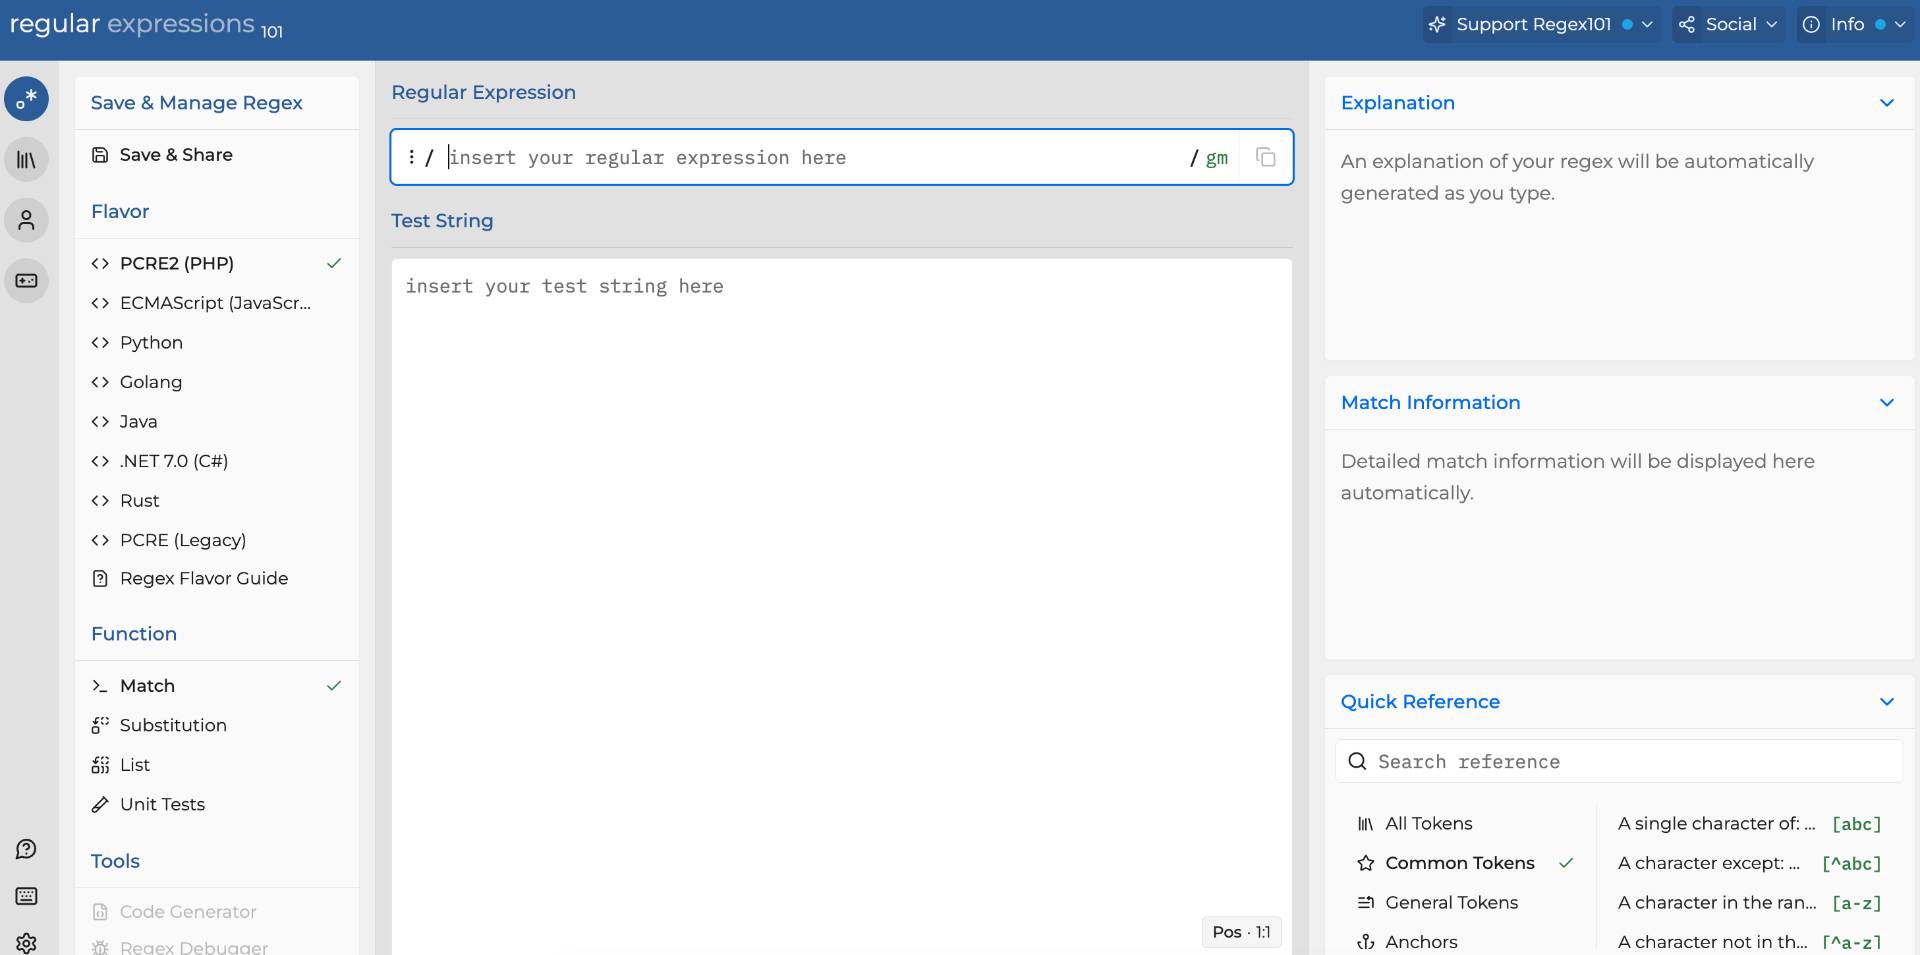Select General Tokens category
The image size is (1920, 955).
[1451, 903]
